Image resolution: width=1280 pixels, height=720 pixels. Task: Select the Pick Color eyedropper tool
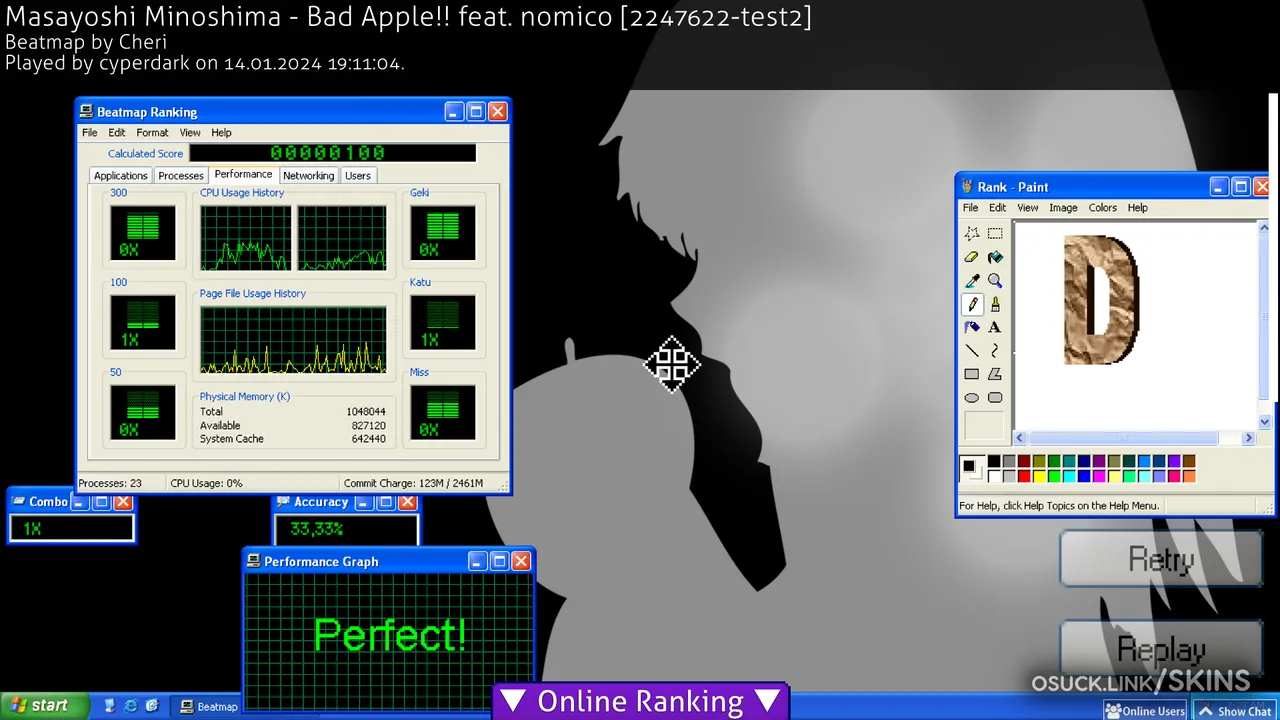(972, 281)
